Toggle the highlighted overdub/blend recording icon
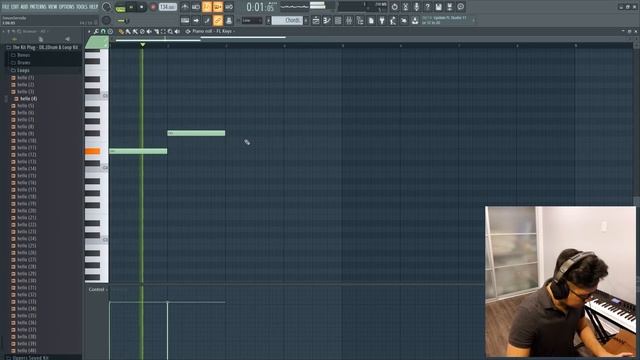Screen dimensions: 640x360 (218, 7)
